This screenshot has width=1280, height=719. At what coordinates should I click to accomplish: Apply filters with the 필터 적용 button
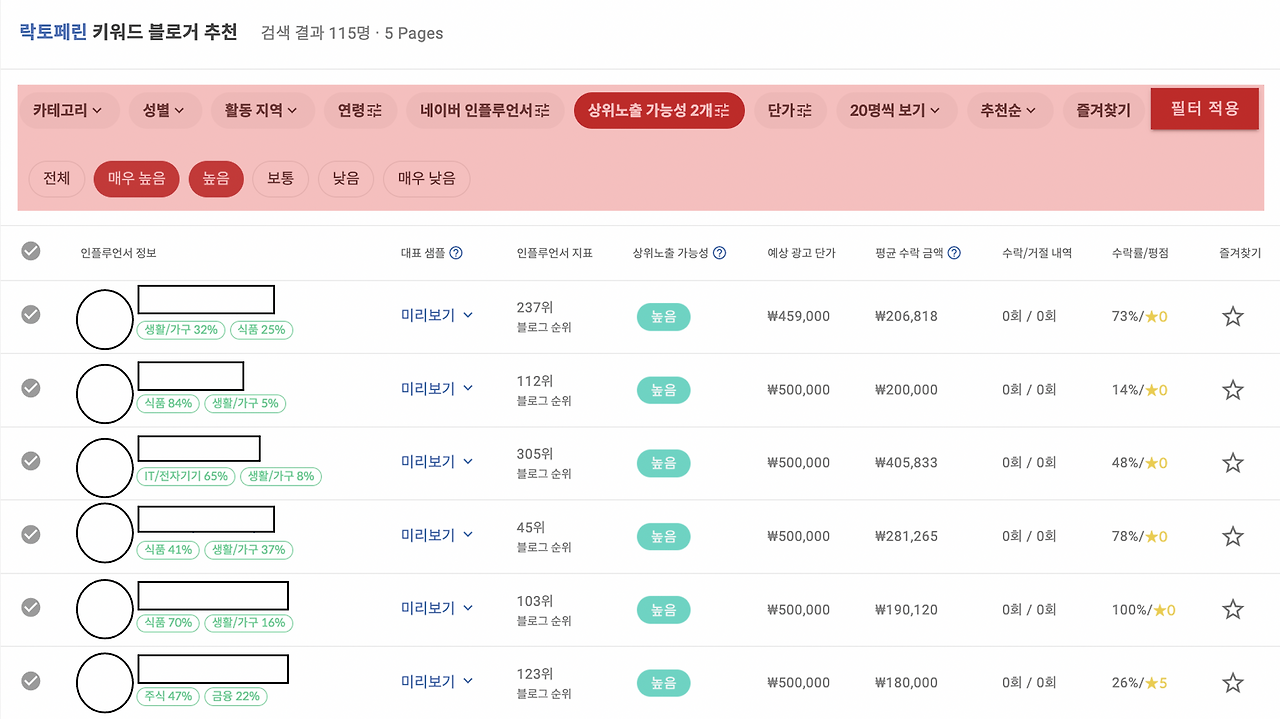point(1204,108)
